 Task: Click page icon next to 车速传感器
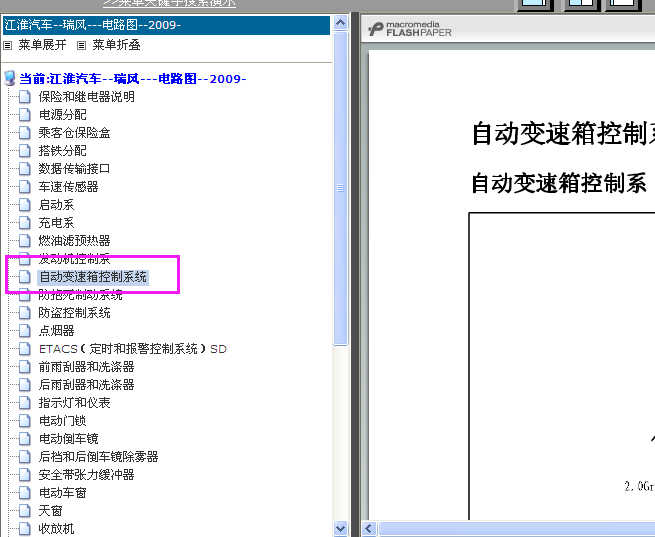point(25,186)
